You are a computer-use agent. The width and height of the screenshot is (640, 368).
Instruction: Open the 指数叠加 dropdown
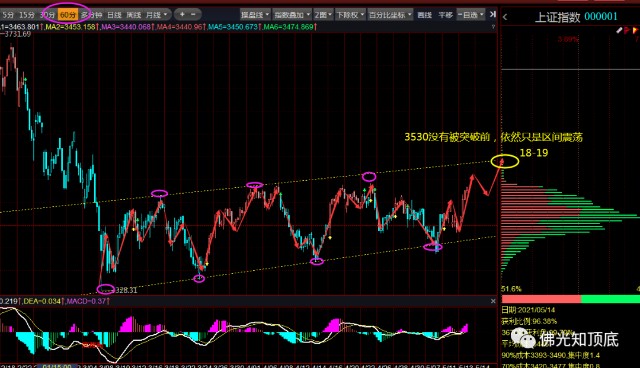point(291,15)
